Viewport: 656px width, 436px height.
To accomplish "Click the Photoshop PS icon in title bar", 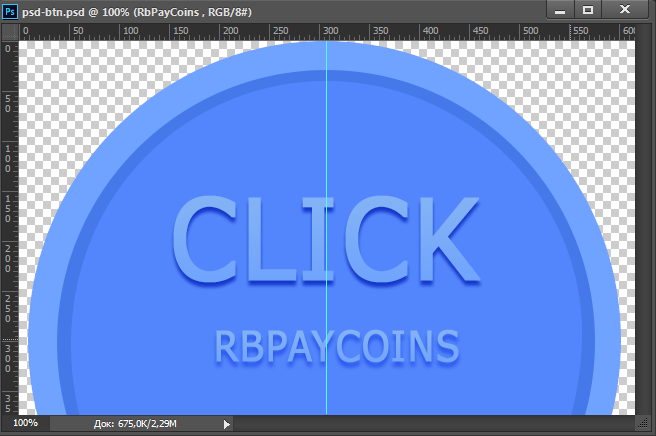I will (x=10, y=10).
